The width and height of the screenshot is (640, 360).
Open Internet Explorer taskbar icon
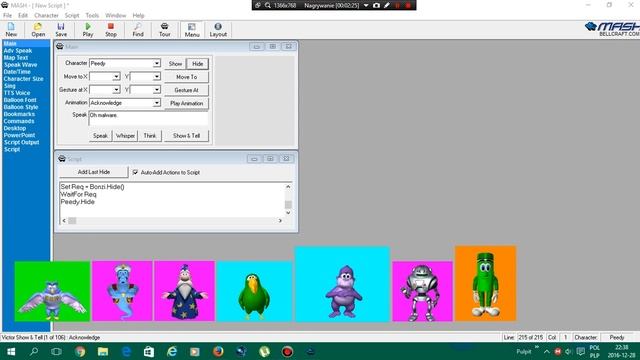pyautogui.click(x=172, y=351)
